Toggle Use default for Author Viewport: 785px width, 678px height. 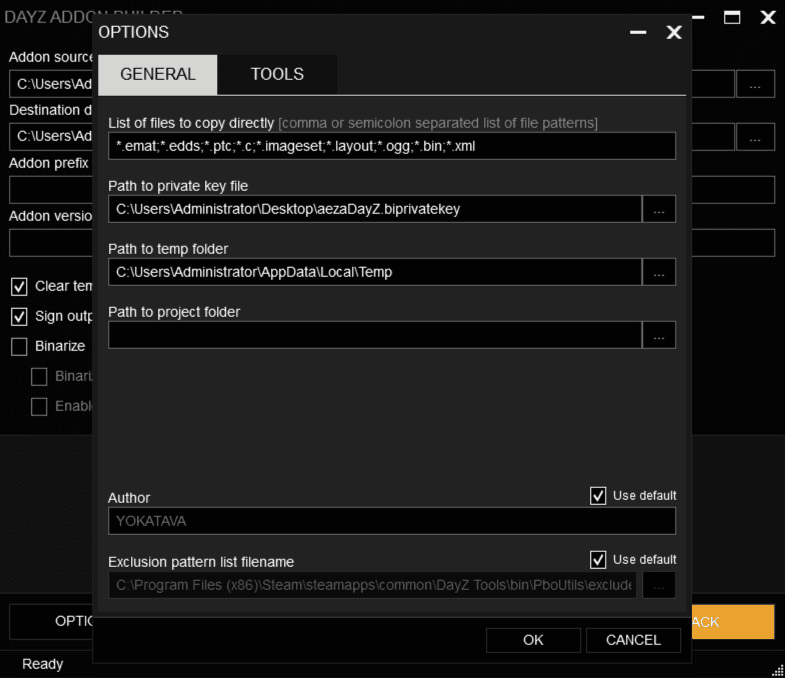tap(598, 496)
